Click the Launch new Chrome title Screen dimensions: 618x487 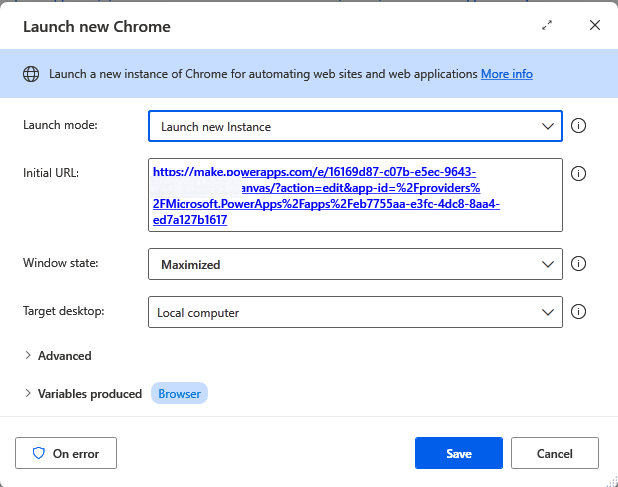[97, 27]
